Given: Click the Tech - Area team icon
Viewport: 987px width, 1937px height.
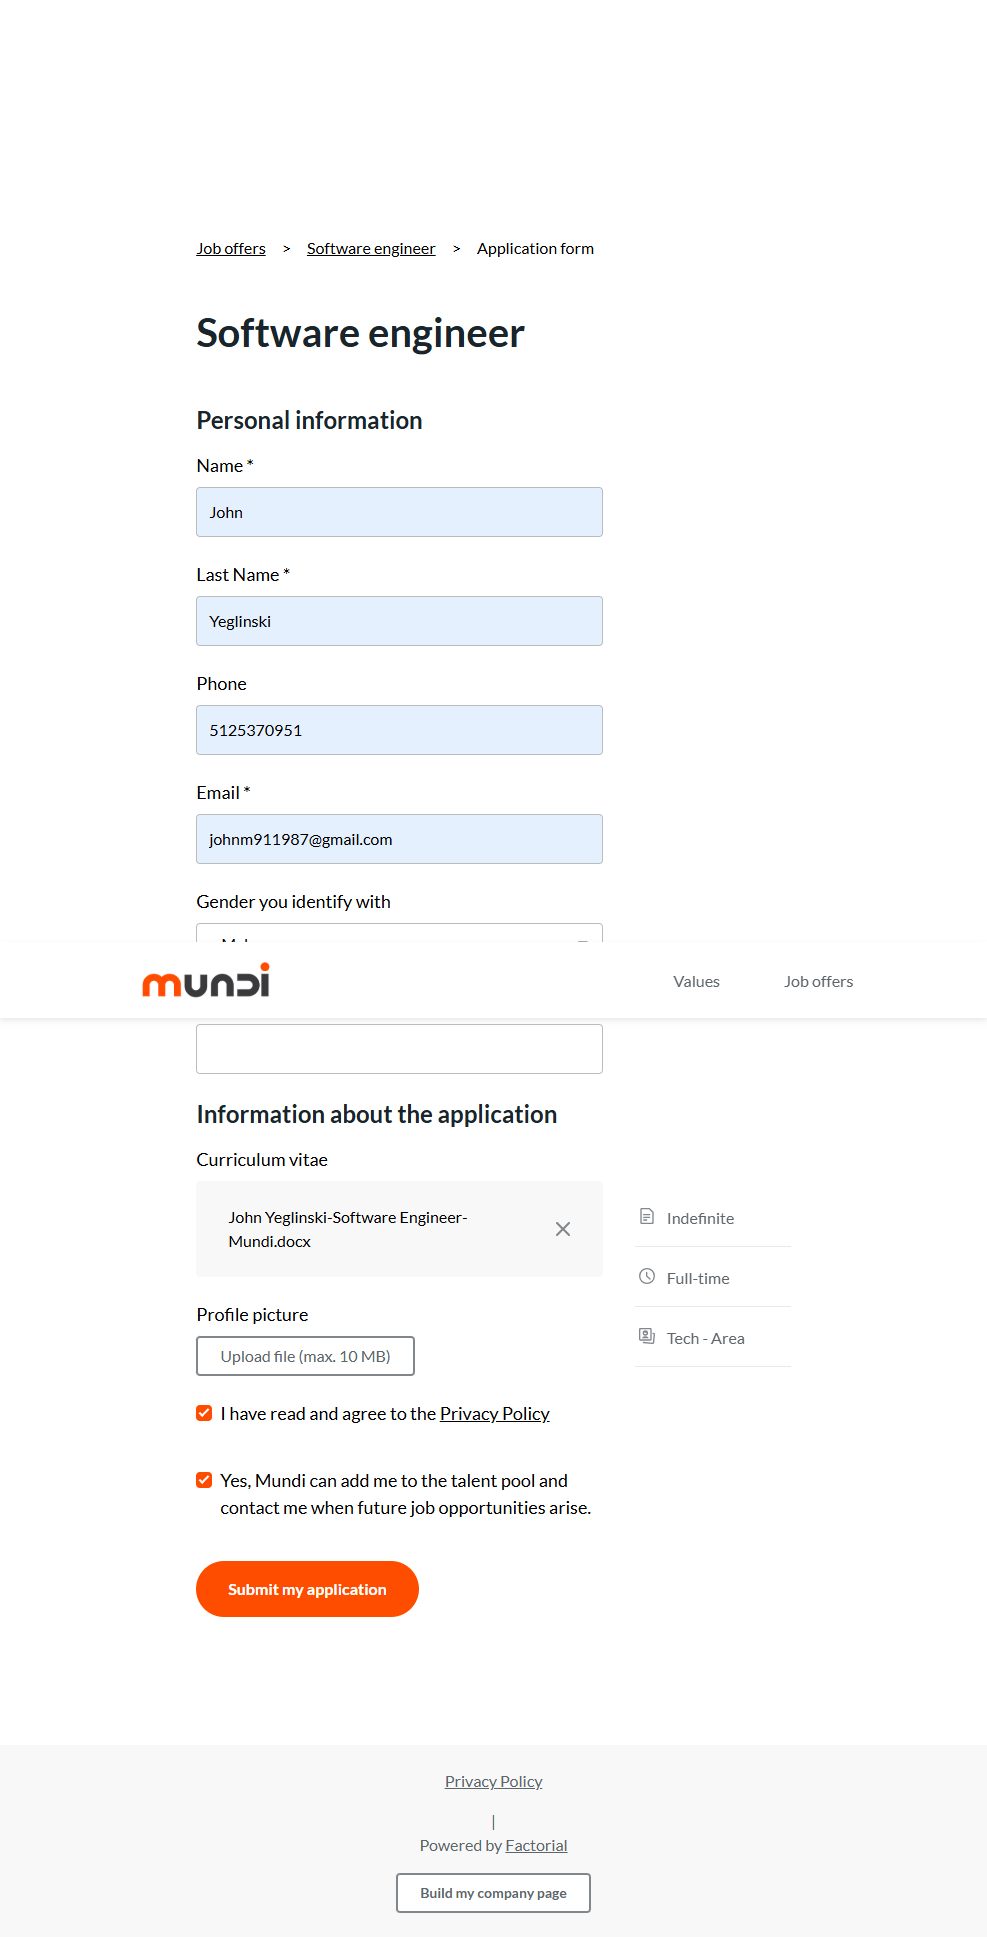Looking at the screenshot, I should 647,1337.
